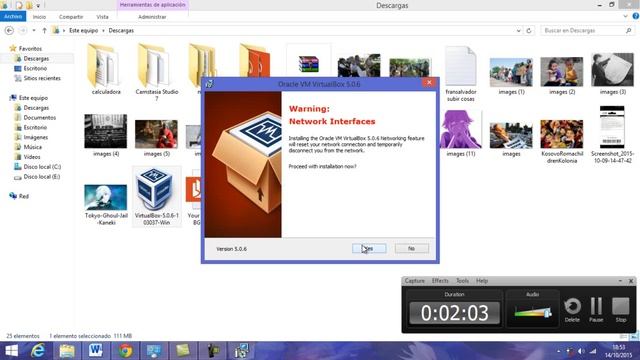Image resolution: width=640 pixels, height=360 pixels.
Task: Select the Screenshot_2015-10-09 file
Action: [612, 135]
